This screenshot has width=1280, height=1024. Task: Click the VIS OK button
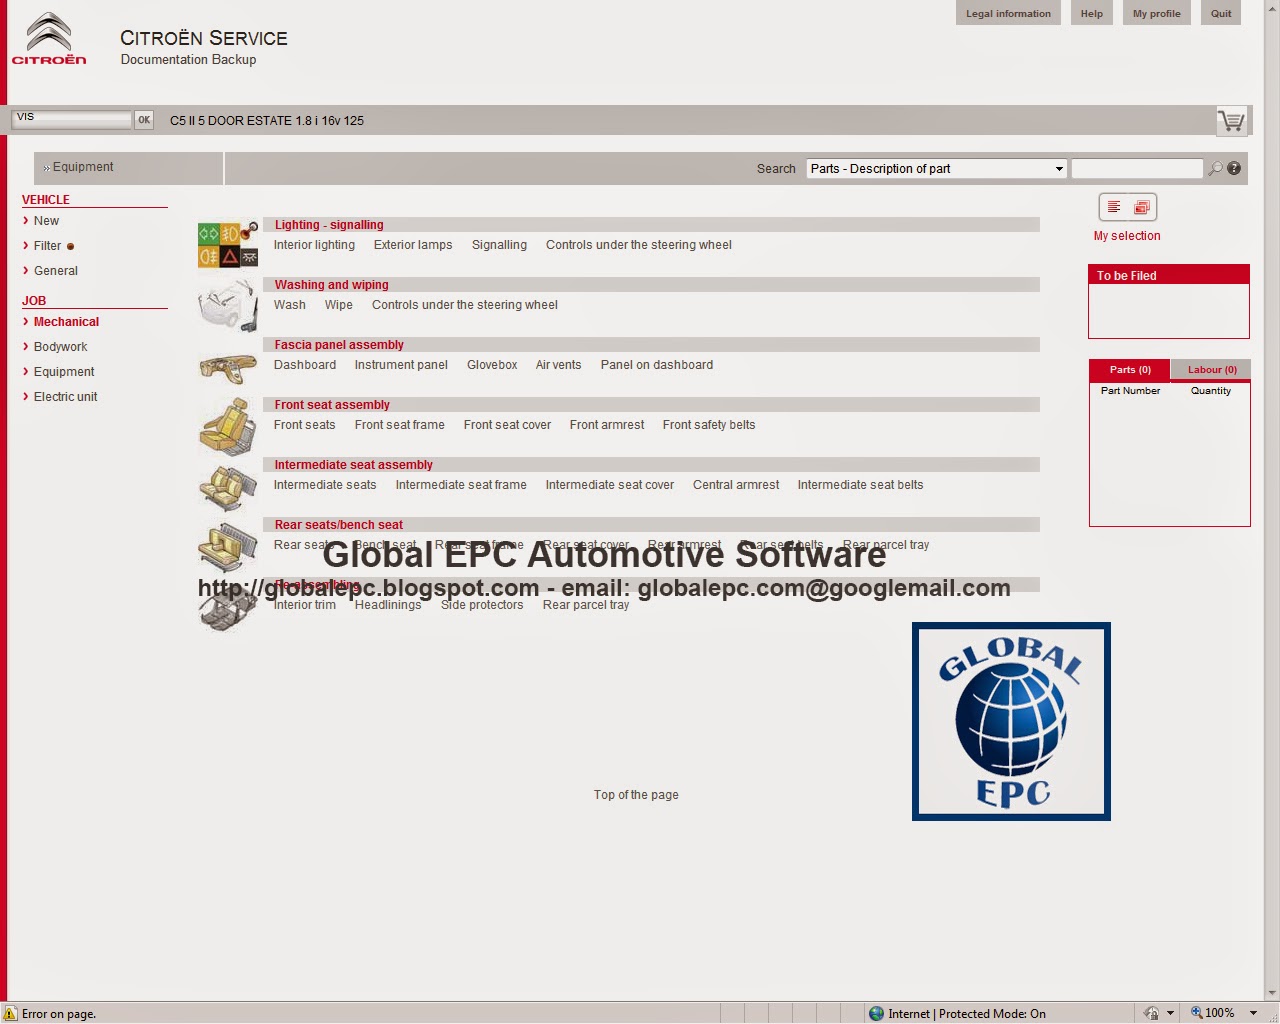coord(144,120)
